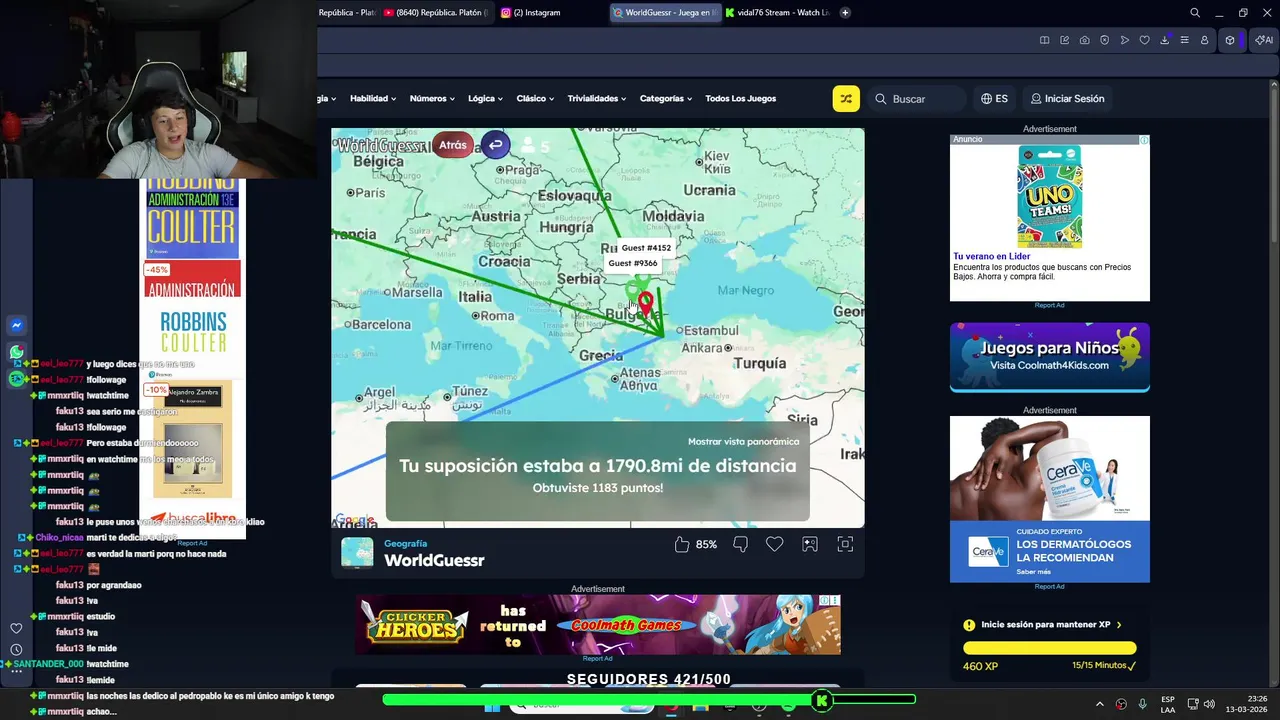The image size is (1280, 720).
Task: Expand the Categorías dropdown menu
Action: 666,99
